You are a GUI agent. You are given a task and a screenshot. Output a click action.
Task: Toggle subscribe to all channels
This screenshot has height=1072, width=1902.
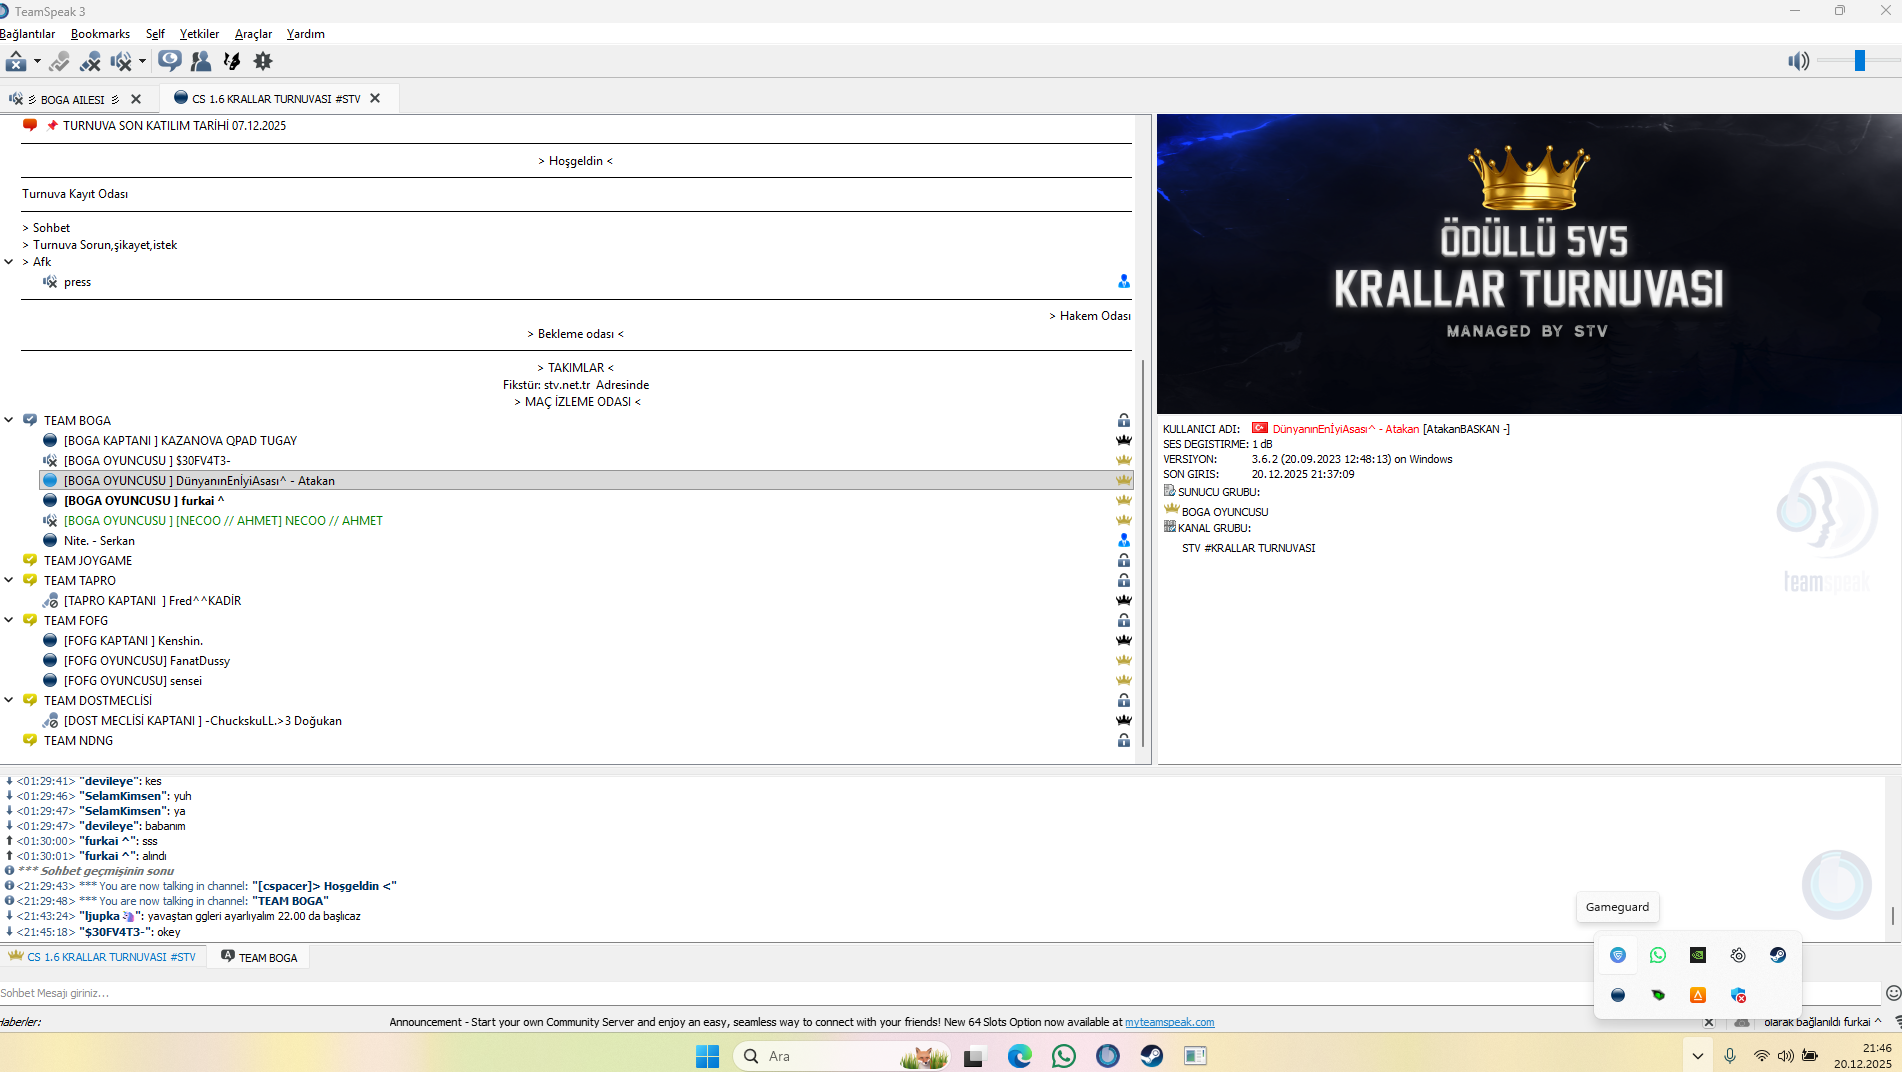pos(170,61)
